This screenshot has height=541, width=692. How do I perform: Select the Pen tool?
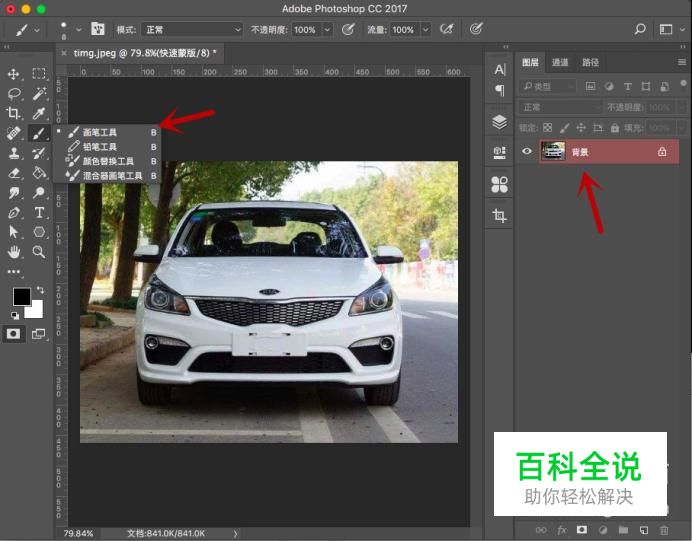[14, 213]
